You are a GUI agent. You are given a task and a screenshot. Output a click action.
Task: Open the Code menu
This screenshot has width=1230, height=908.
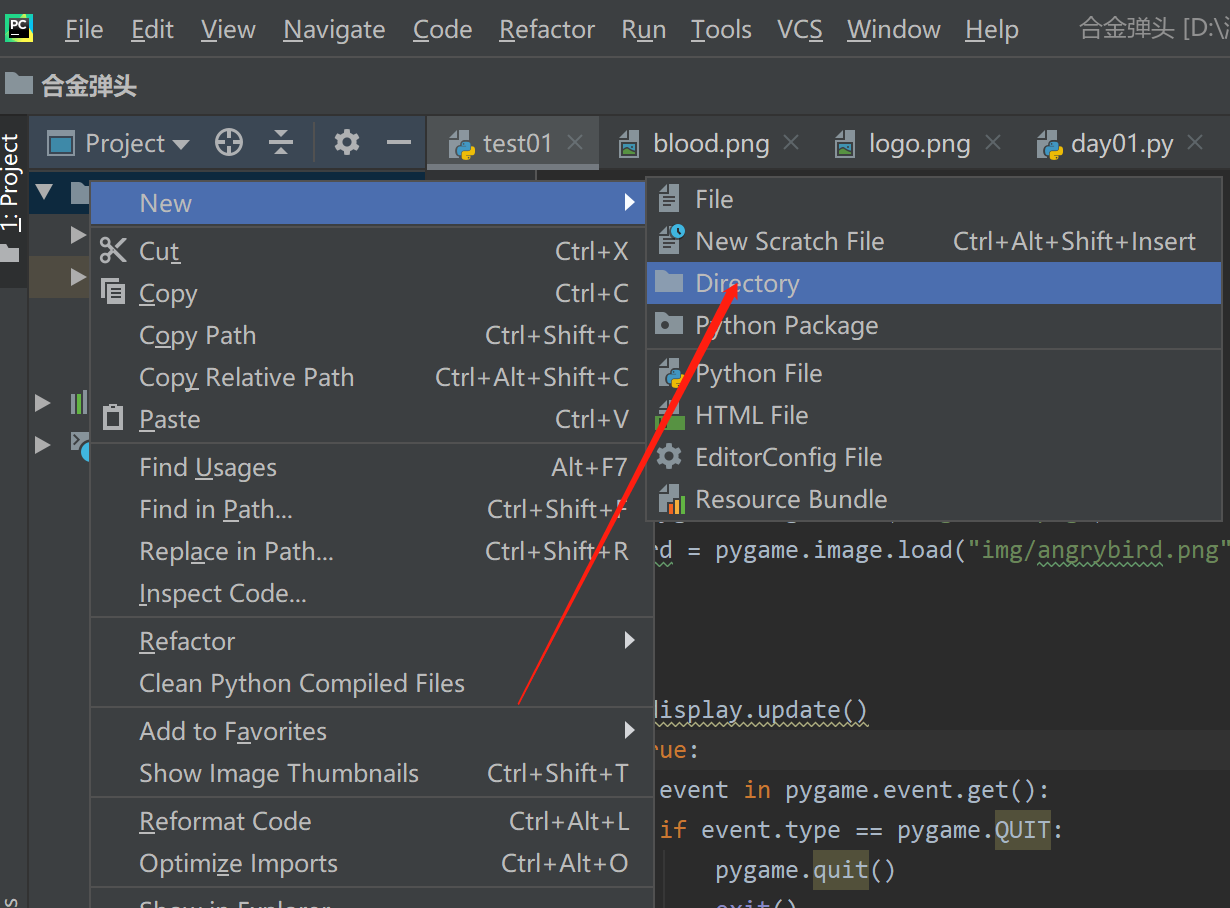coord(442,30)
